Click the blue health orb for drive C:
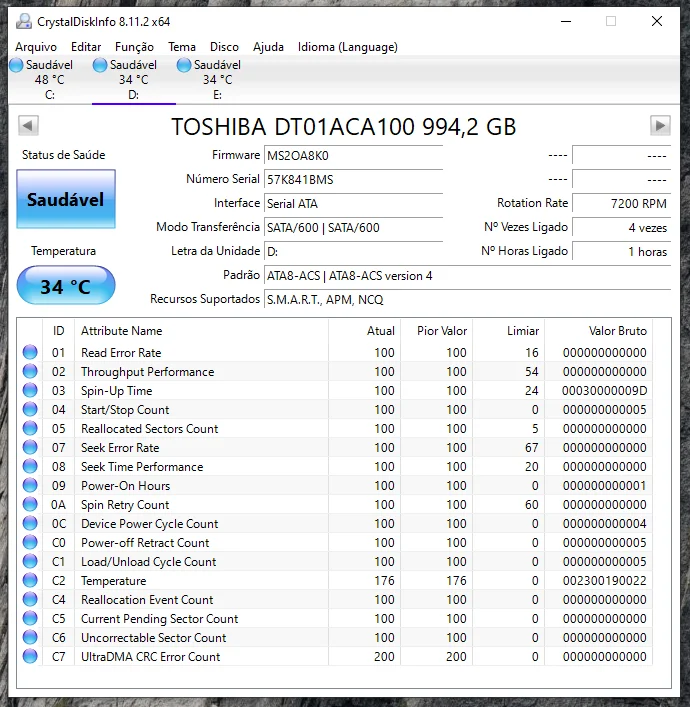This screenshot has width=690, height=707. [16, 65]
